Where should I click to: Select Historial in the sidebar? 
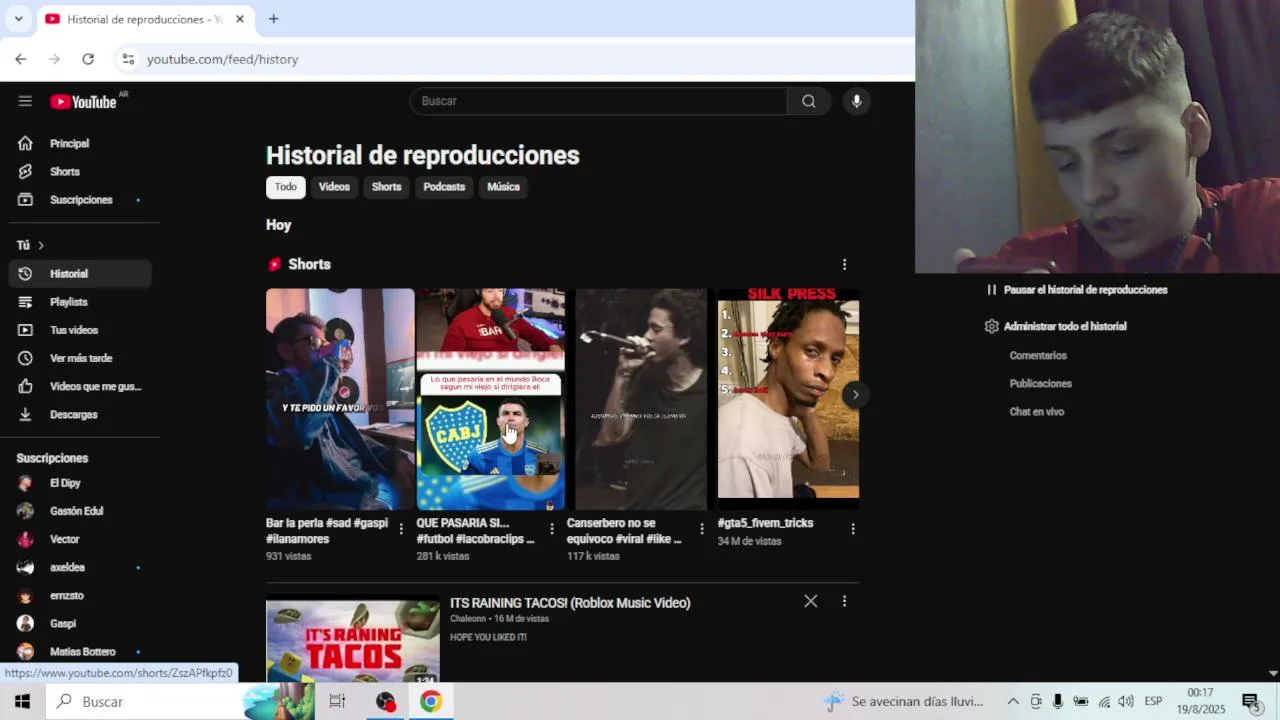coord(80,273)
